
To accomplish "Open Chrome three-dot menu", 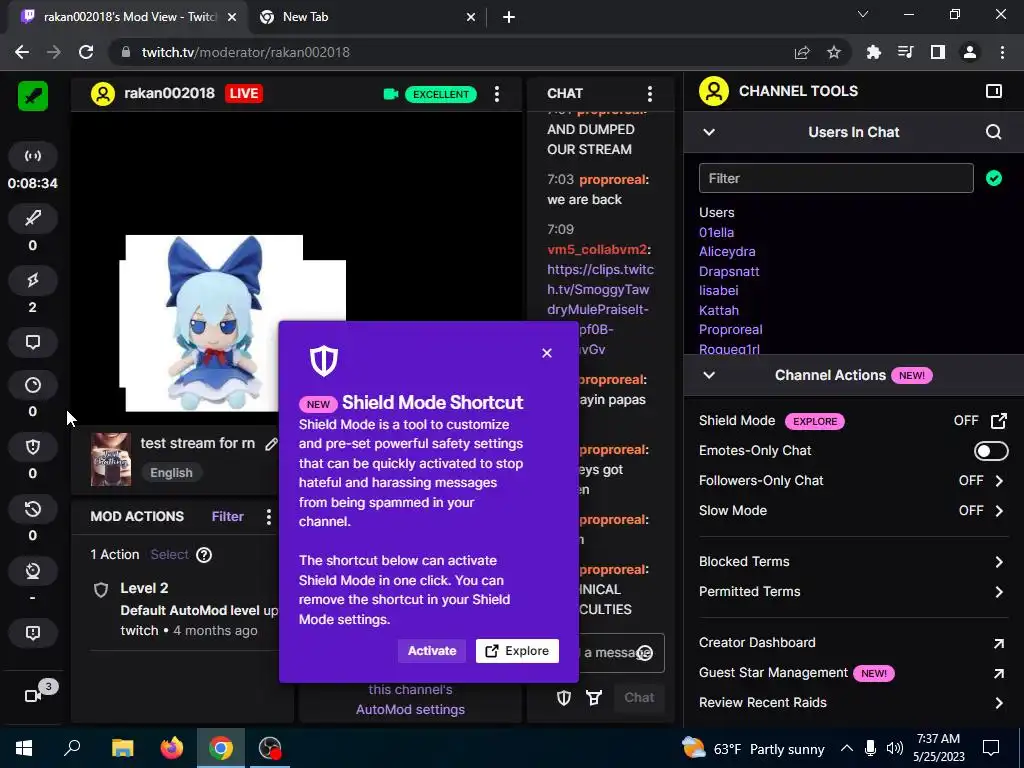I will (1002, 52).
